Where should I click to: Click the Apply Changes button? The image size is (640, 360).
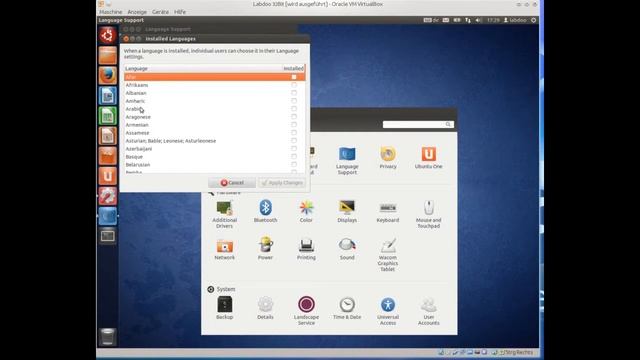click(x=282, y=183)
